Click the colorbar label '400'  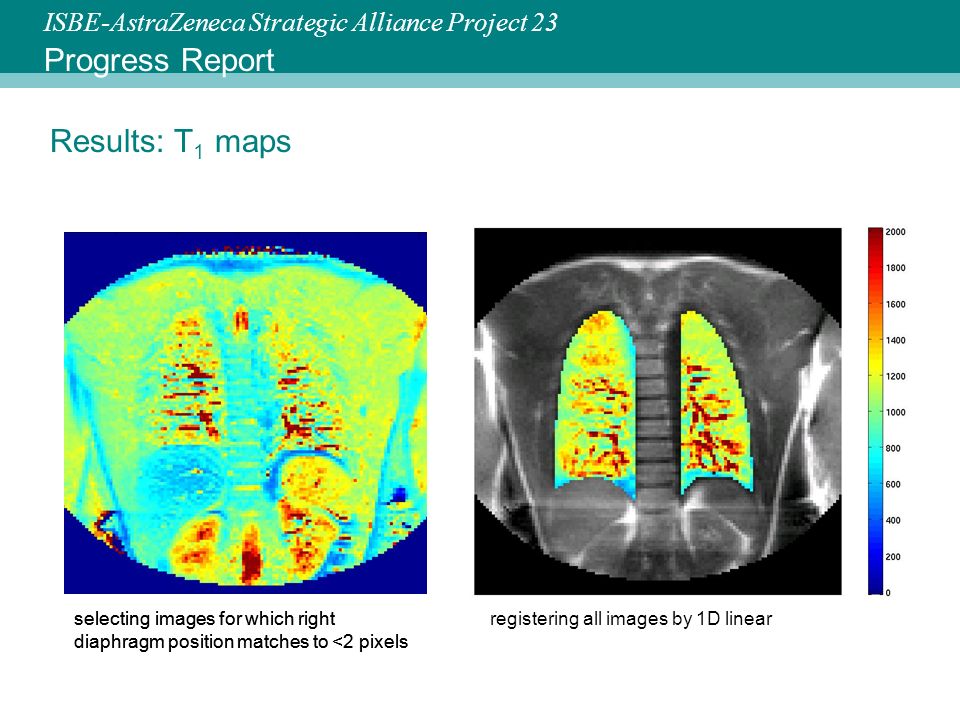(893, 521)
